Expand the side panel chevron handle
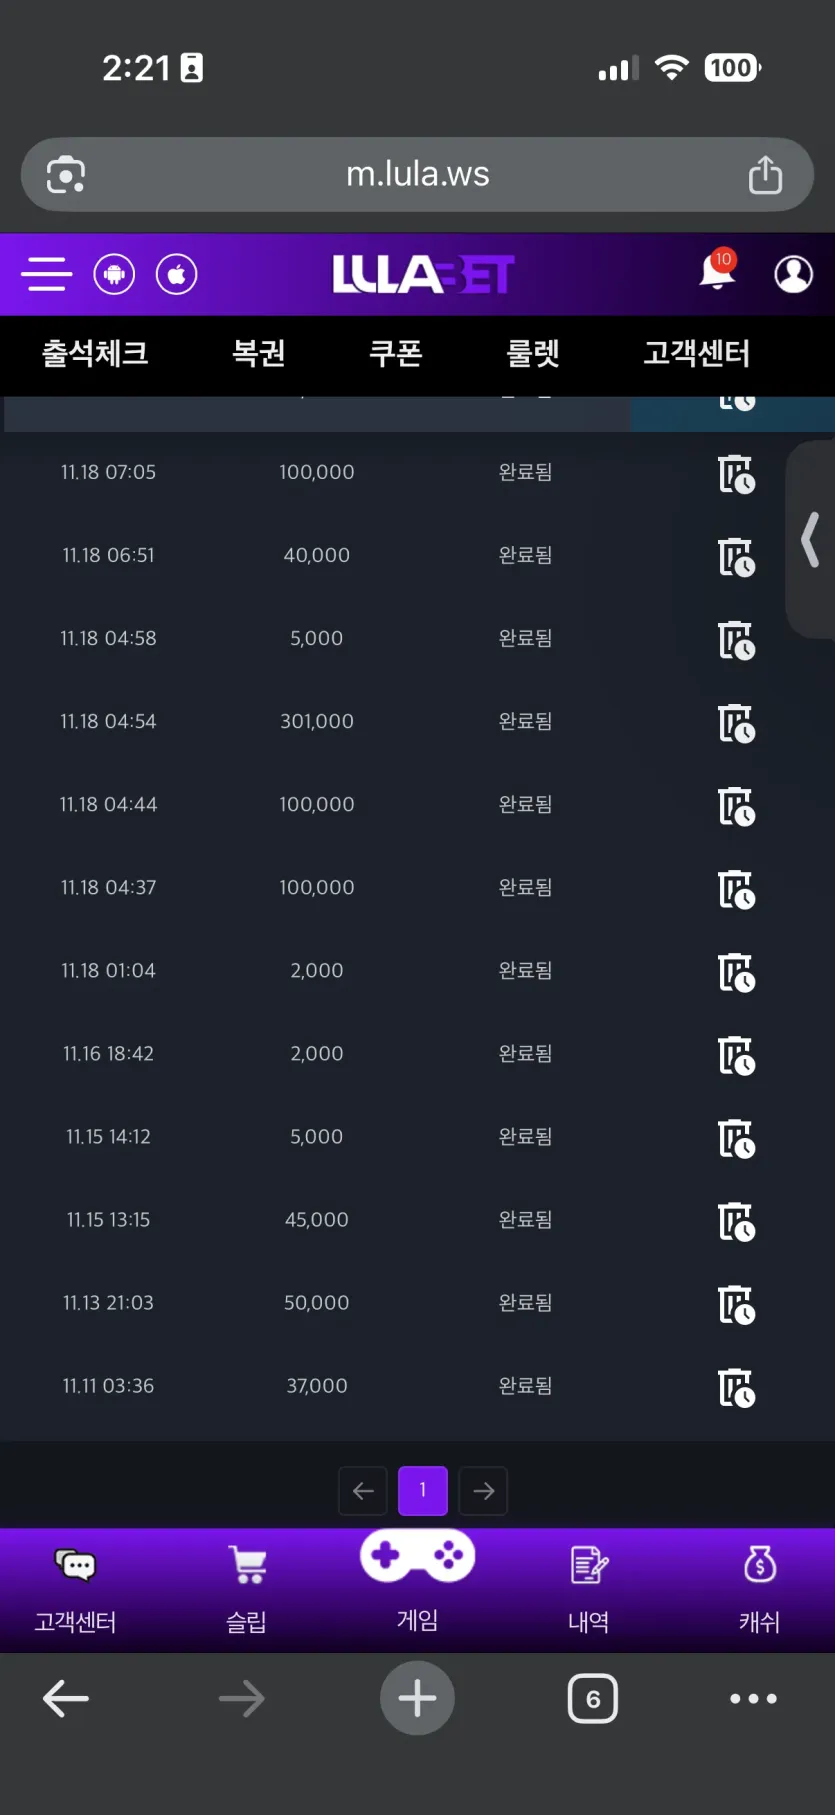Image resolution: width=835 pixels, height=1815 pixels. point(810,539)
